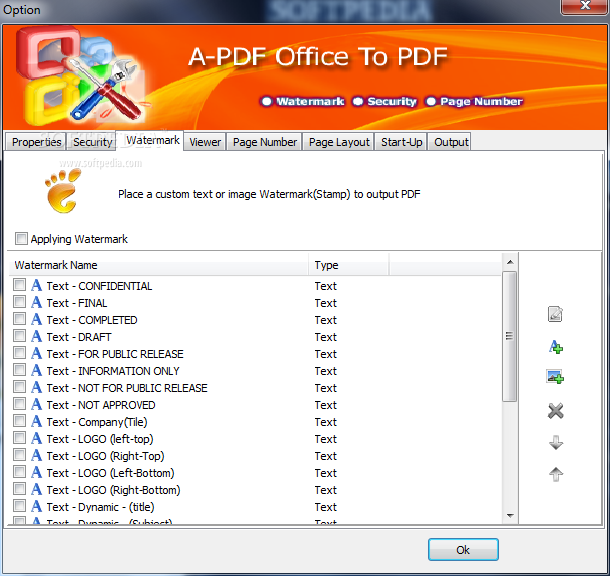Click the Ok button
This screenshot has height=576, width=610.
point(463,550)
